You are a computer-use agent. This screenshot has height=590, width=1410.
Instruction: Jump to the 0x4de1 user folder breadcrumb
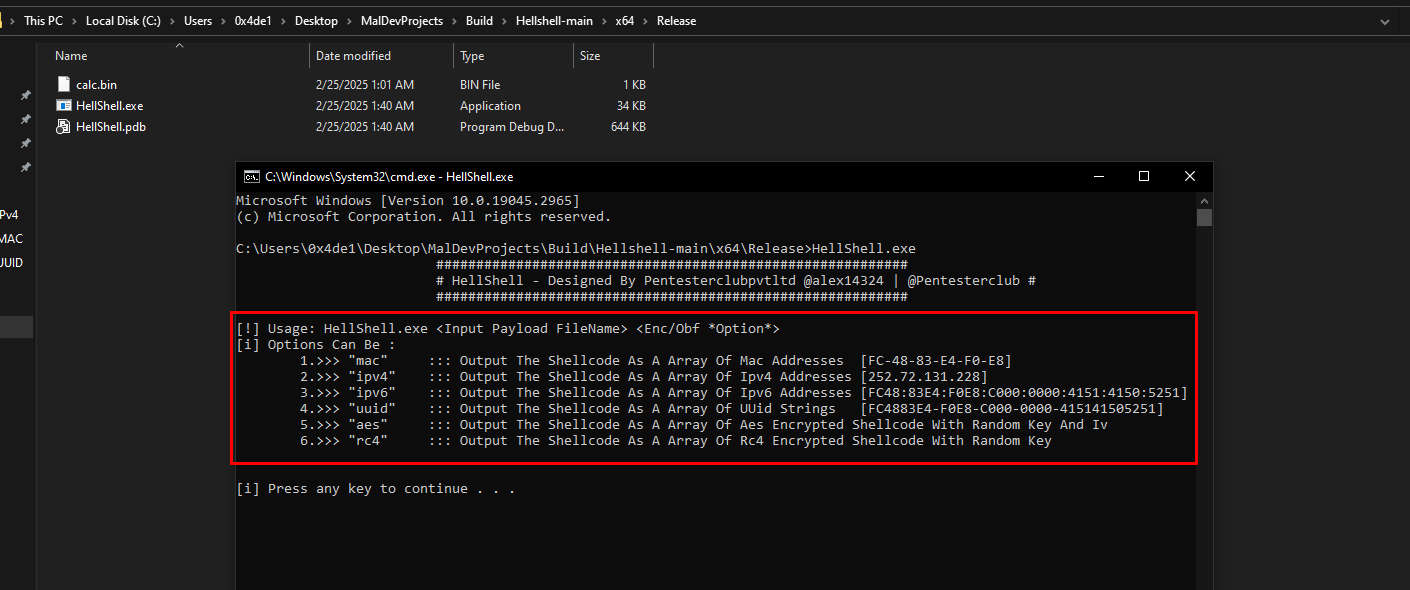(252, 21)
